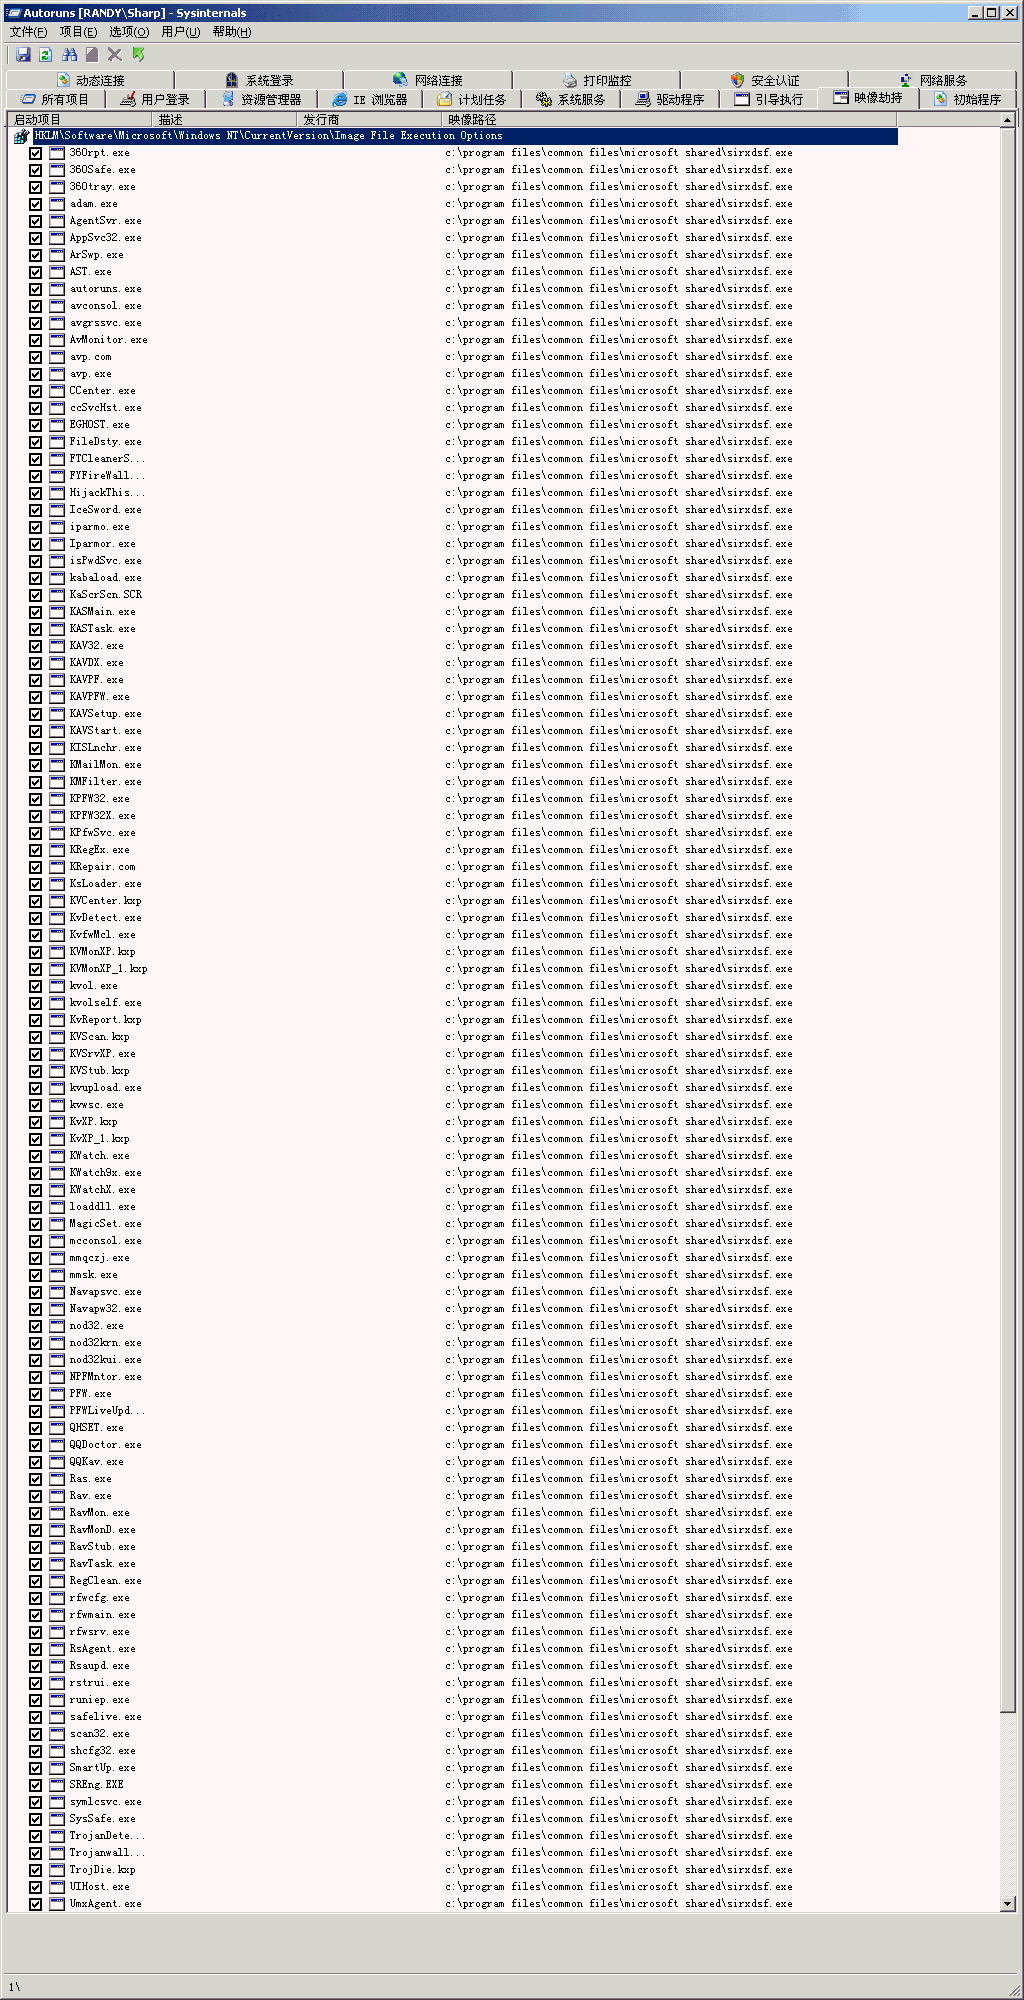The width and height of the screenshot is (1024, 2000).
Task: Click the scrollbar down arrow
Action: pos(1007,1904)
